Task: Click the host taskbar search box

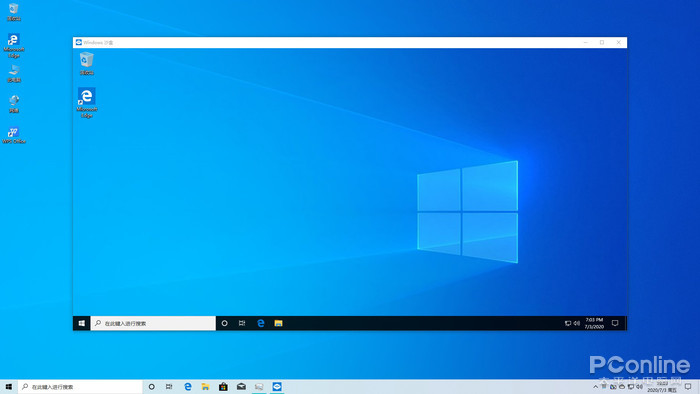Action: click(80, 387)
